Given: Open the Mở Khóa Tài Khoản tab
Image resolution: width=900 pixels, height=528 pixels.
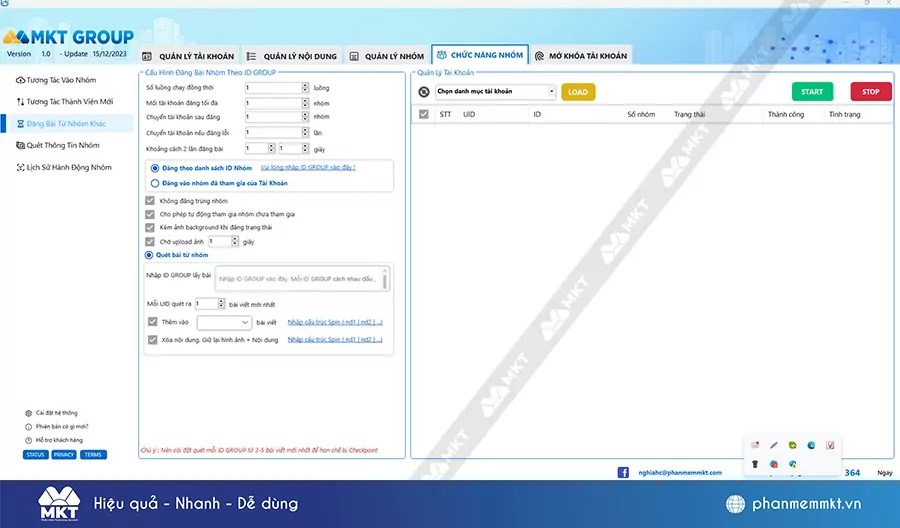Looking at the screenshot, I should coord(580,56).
